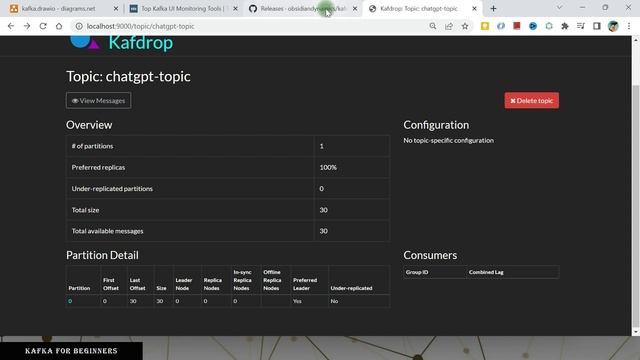The width and height of the screenshot is (640, 360).
Task: Open the tab search chevron
Action: pyautogui.click(x=560, y=8)
